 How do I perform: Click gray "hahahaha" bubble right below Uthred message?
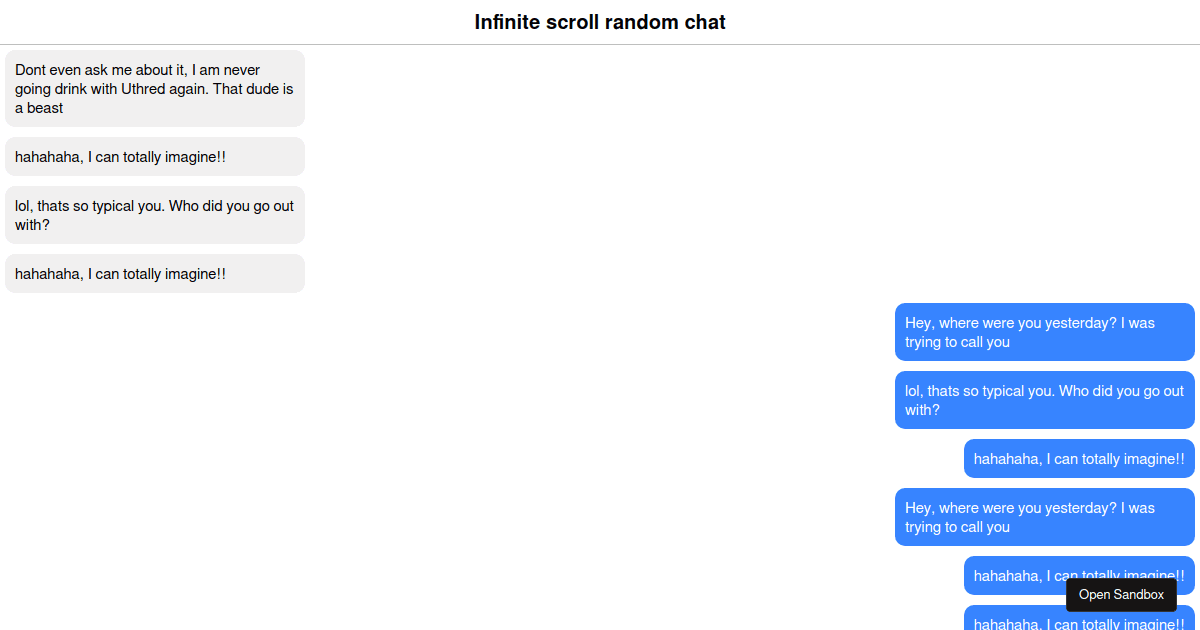[x=155, y=157]
